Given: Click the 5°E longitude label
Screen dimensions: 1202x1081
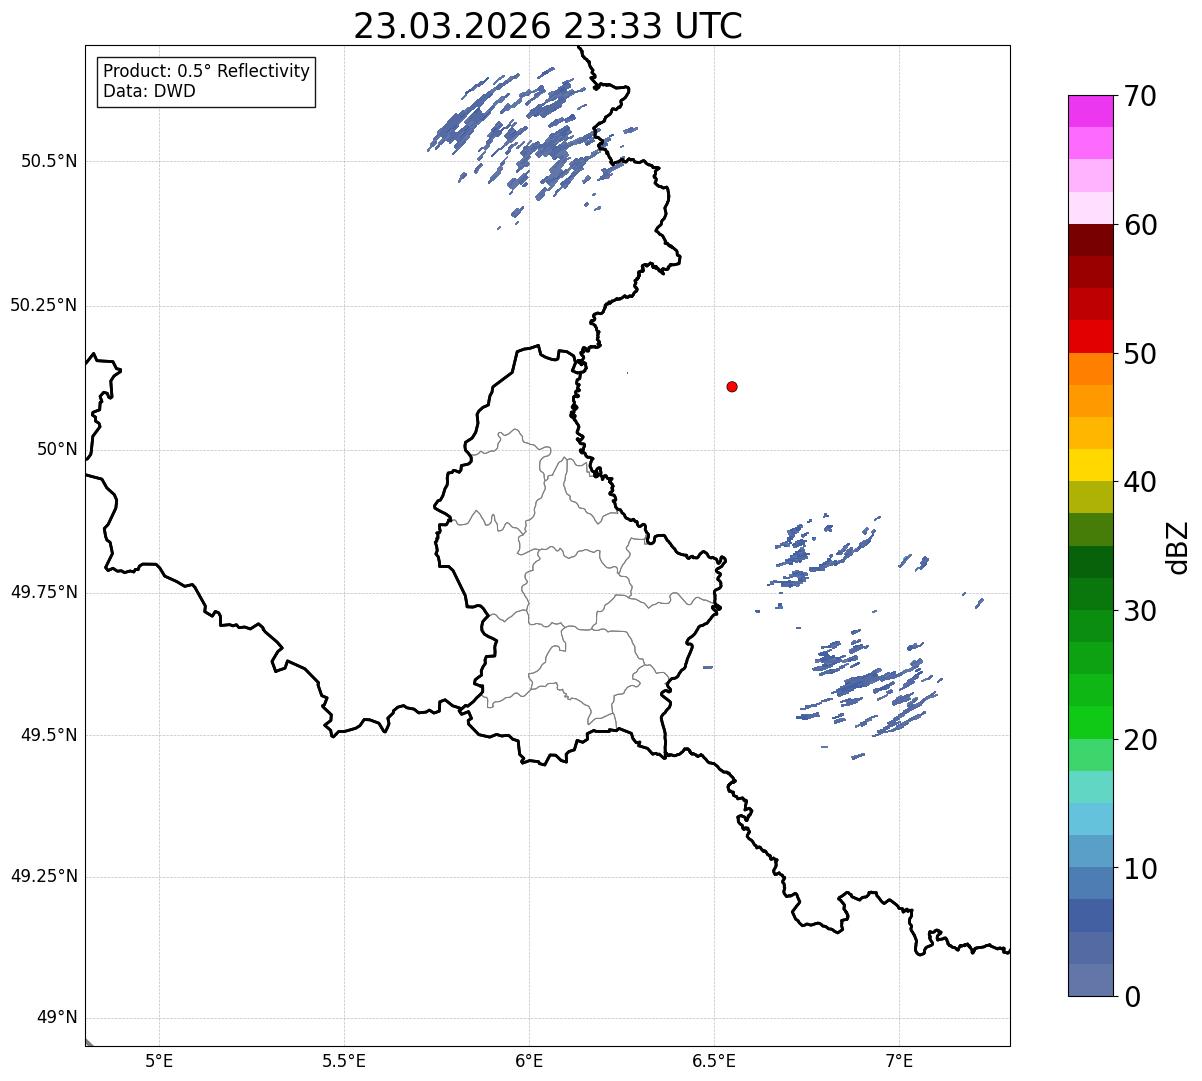Looking at the screenshot, I should [159, 1060].
